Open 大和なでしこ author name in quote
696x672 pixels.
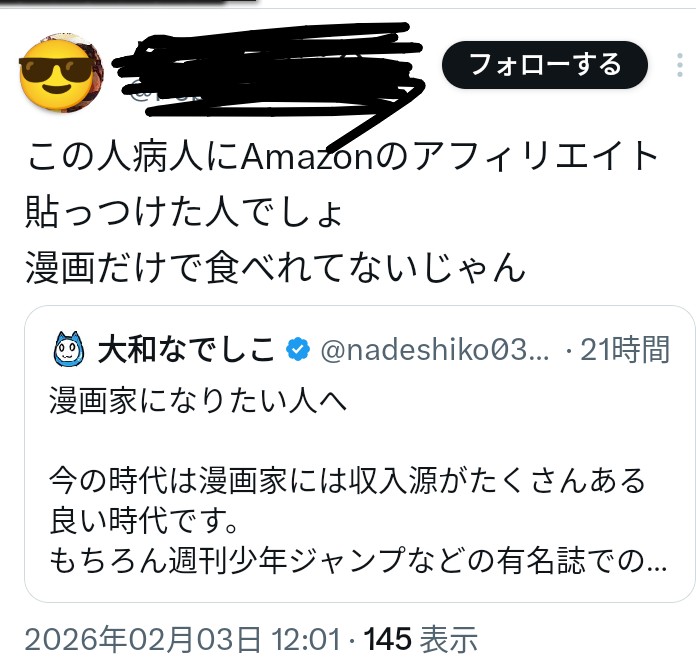click(186, 349)
